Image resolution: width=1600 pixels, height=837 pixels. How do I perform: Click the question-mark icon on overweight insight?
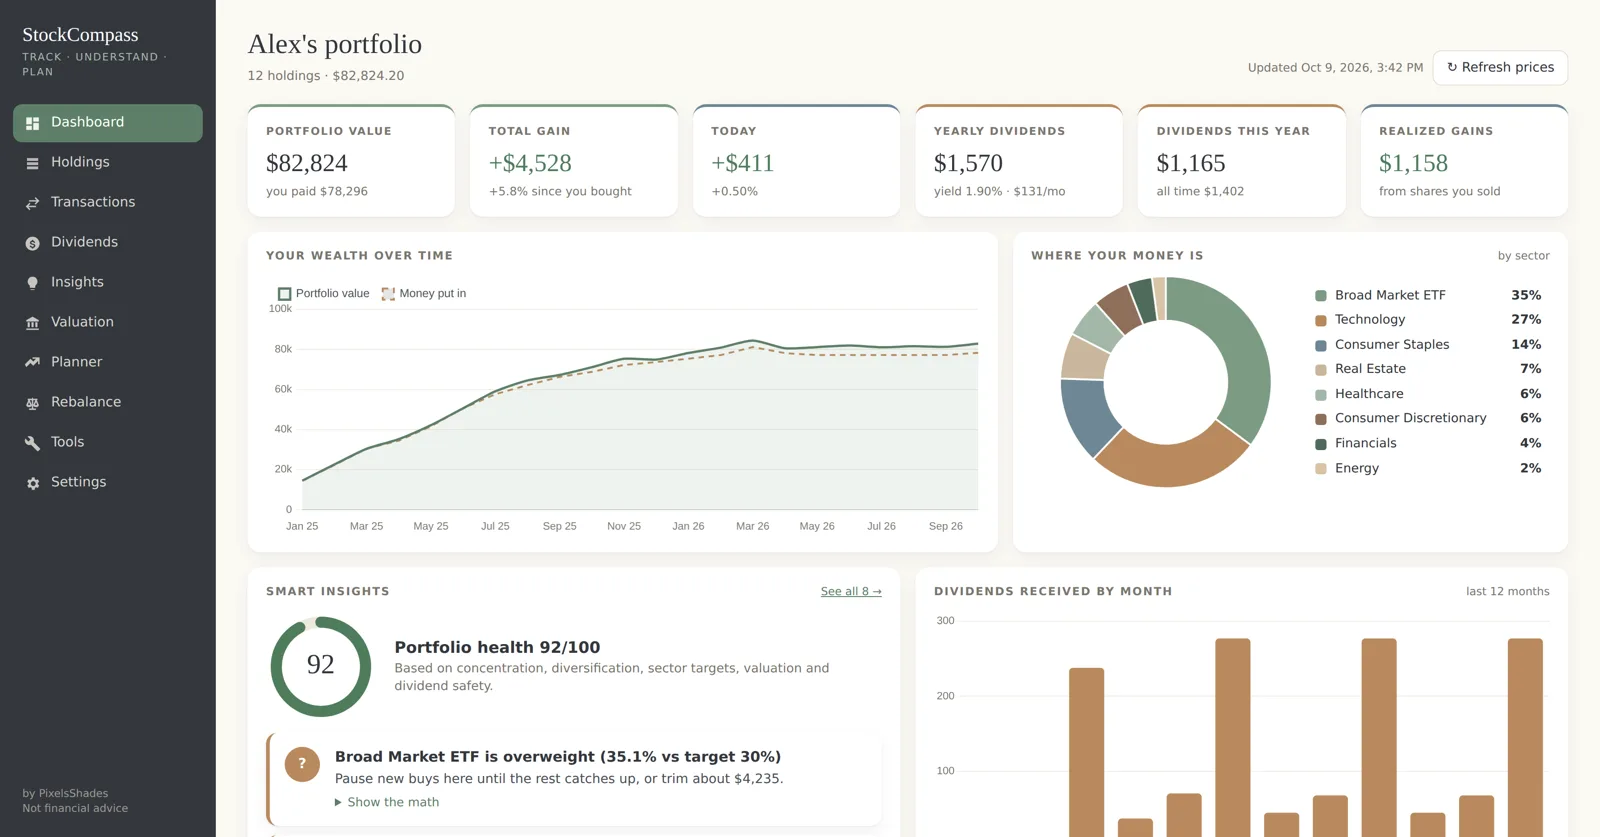pyautogui.click(x=302, y=764)
